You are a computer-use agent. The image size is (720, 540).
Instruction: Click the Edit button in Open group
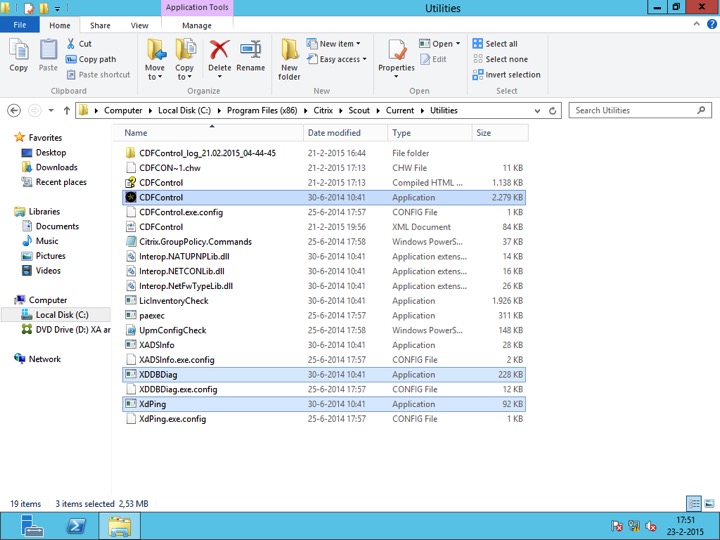(433, 59)
